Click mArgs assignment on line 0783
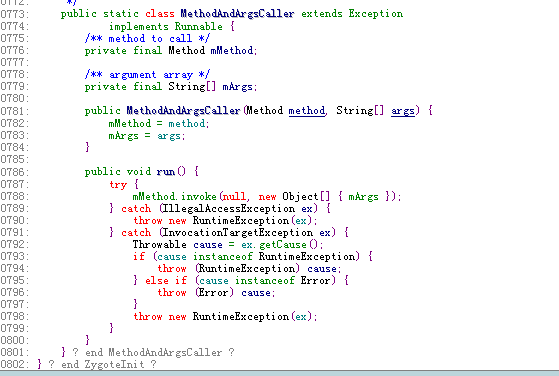The image size is (559, 376). (123, 136)
